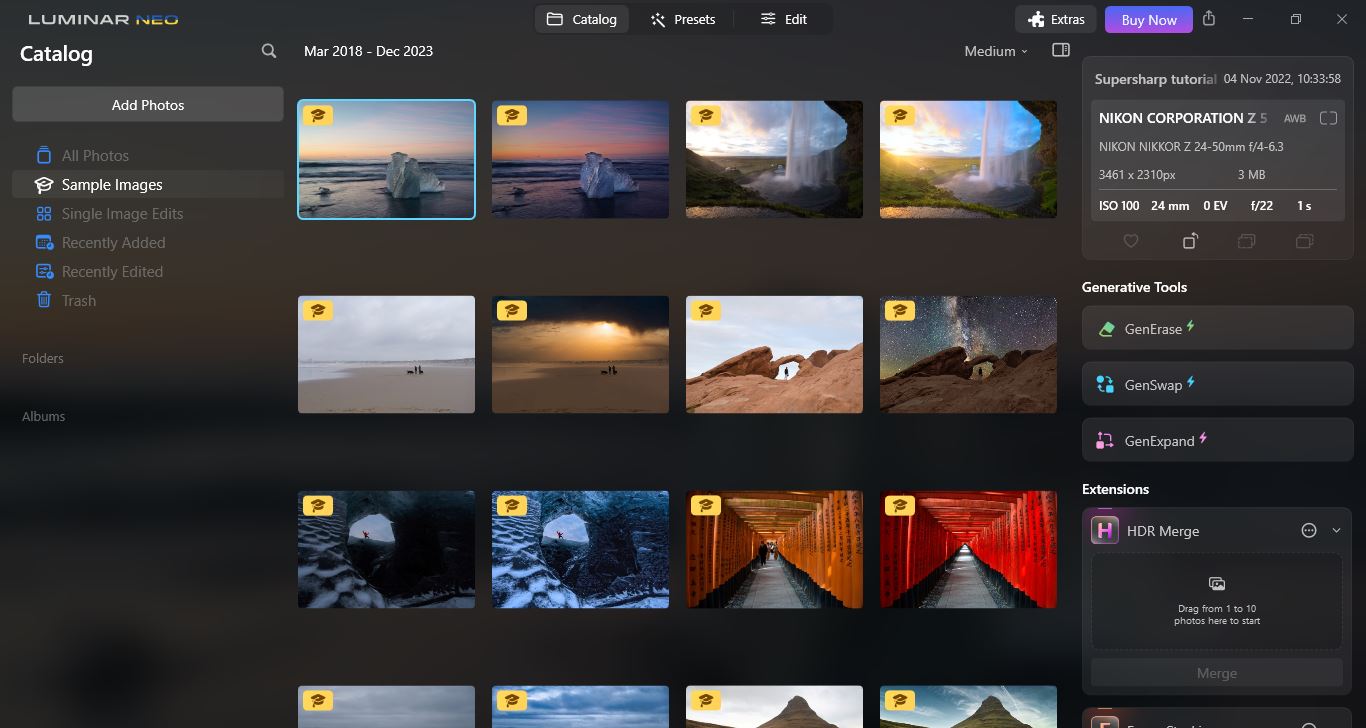The height and width of the screenshot is (728, 1366).
Task: Select the daytime rock arch thumbnail
Action: [774, 354]
